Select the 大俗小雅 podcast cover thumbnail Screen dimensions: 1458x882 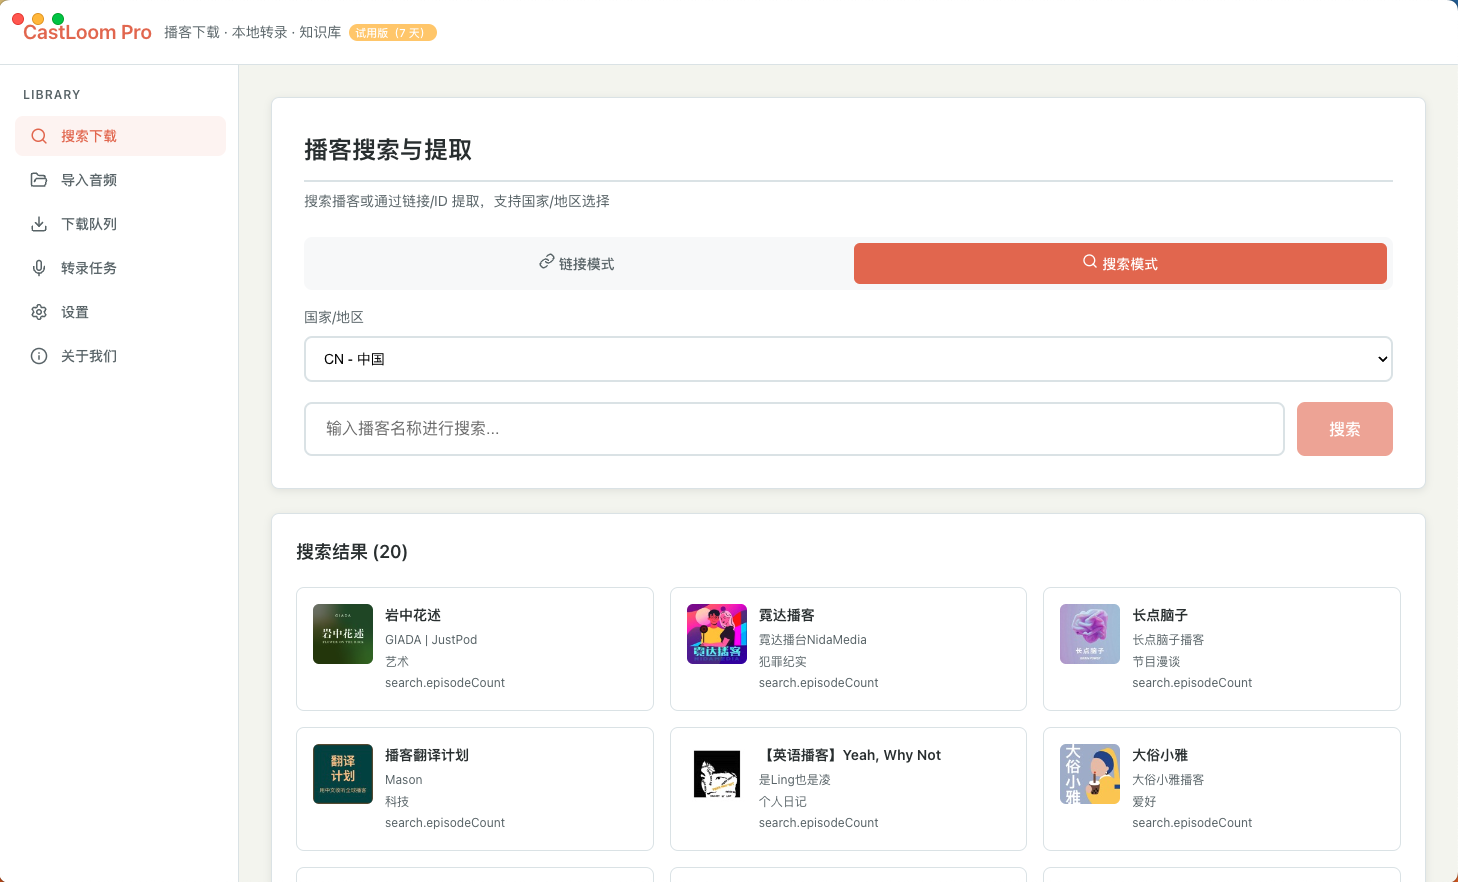point(1090,774)
